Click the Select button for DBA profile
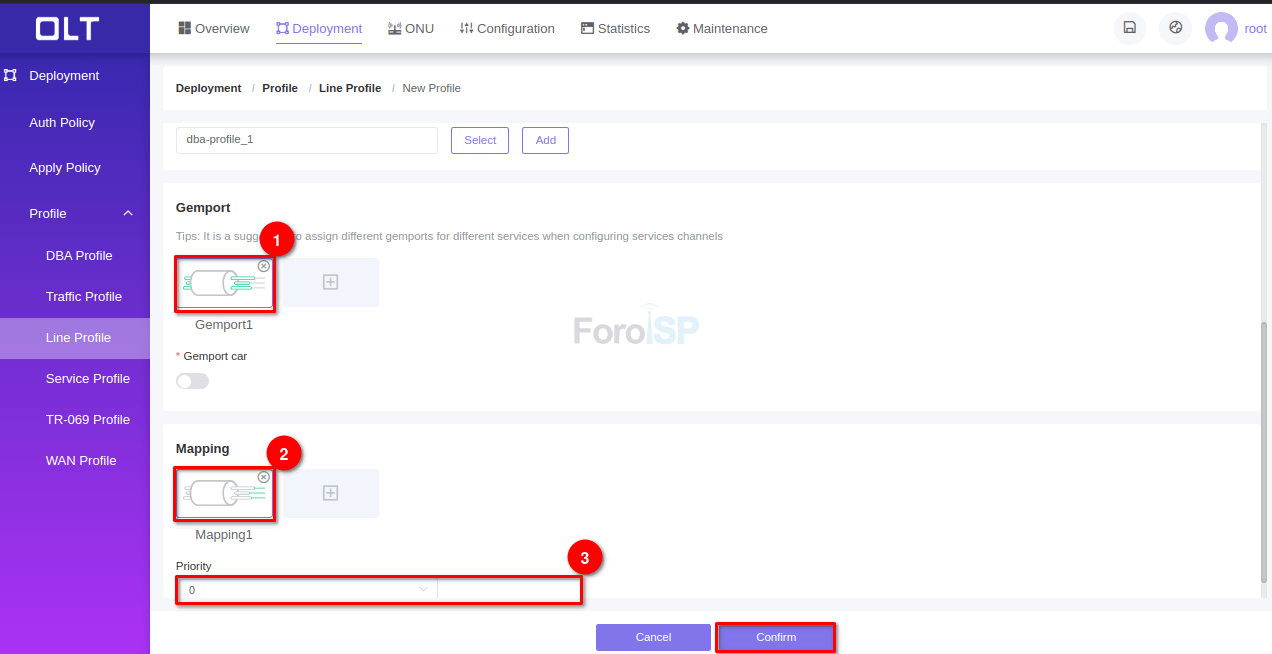The height and width of the screenshot is (654, 1272). pyautogui.click(x=480, y=140)
